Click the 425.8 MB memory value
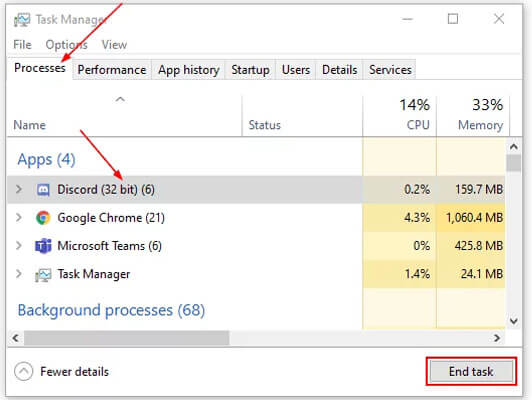532x400 pixels. coord(479,246)
